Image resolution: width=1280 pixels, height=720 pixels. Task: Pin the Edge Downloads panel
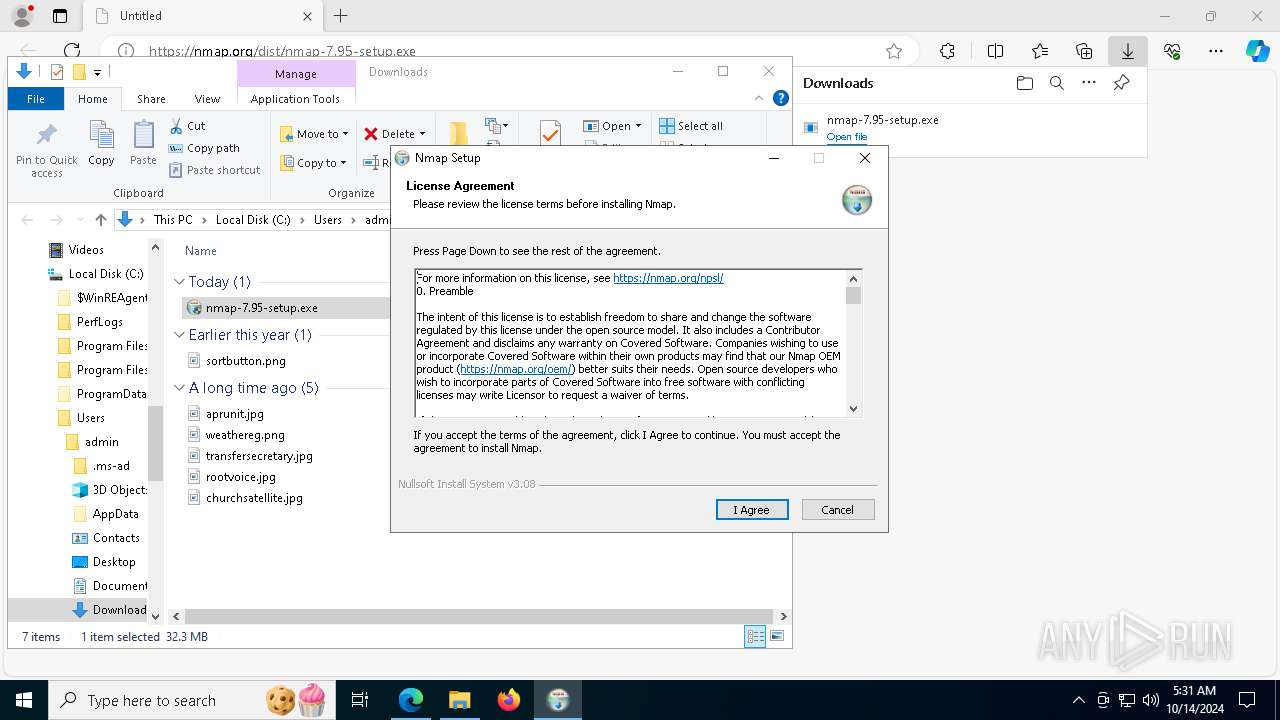(1121, 83)
